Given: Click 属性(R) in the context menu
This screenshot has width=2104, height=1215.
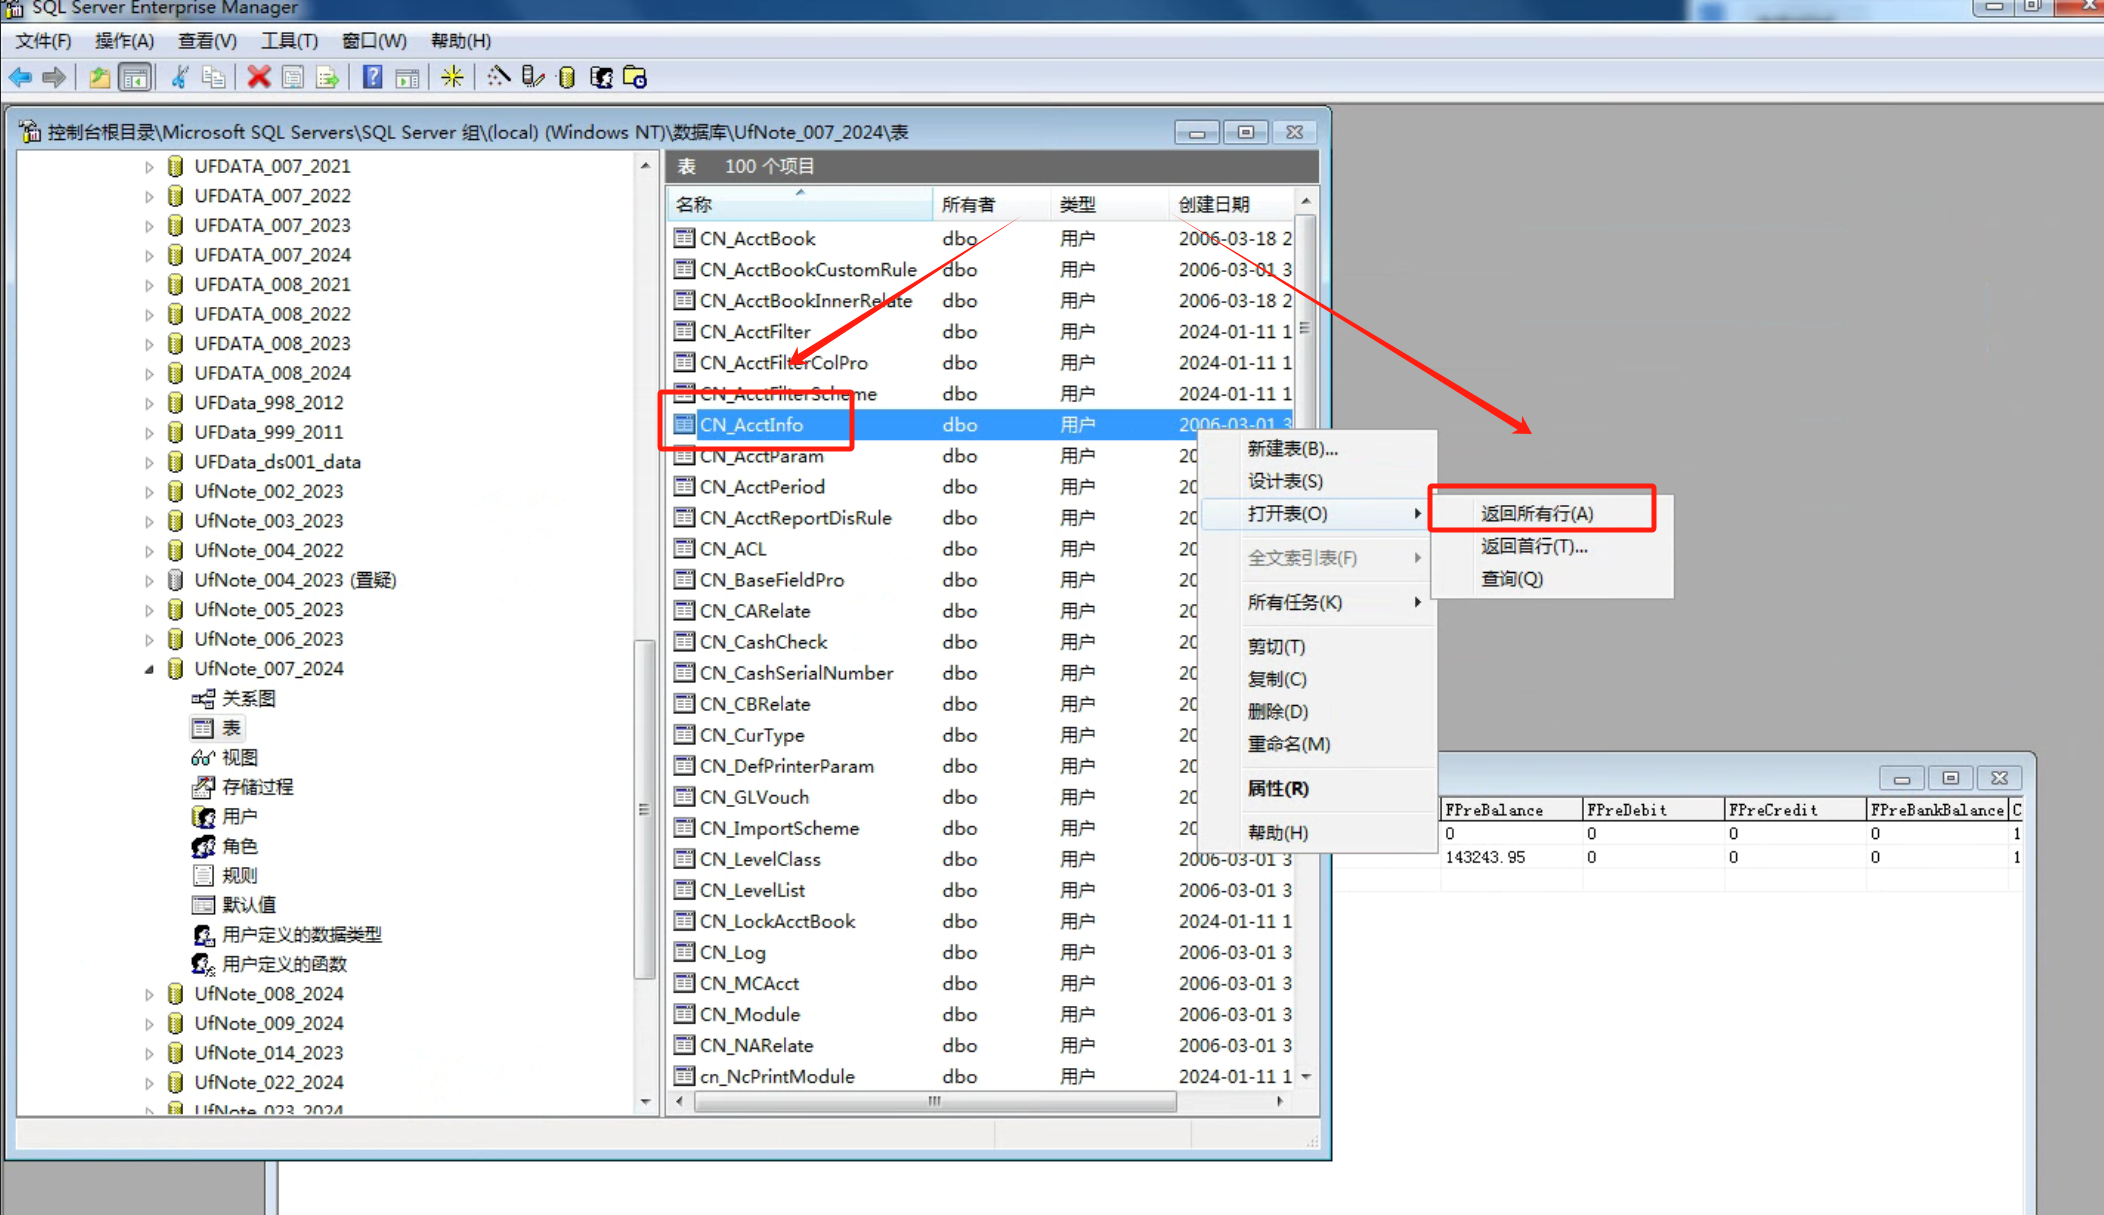Looking at the screenshot, I should 1278,789.
